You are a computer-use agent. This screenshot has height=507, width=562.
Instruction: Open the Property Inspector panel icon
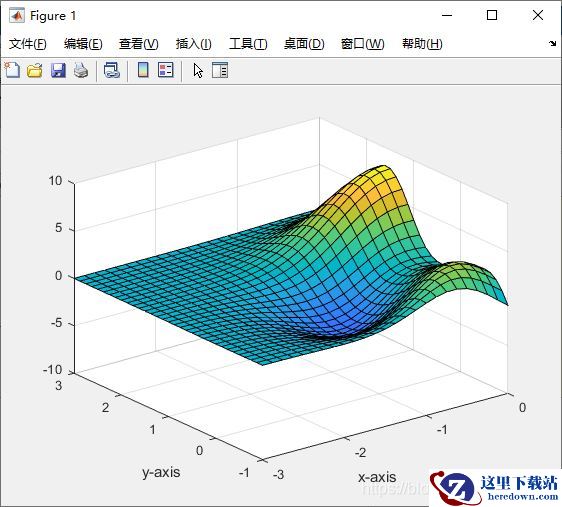click(220, 70)
